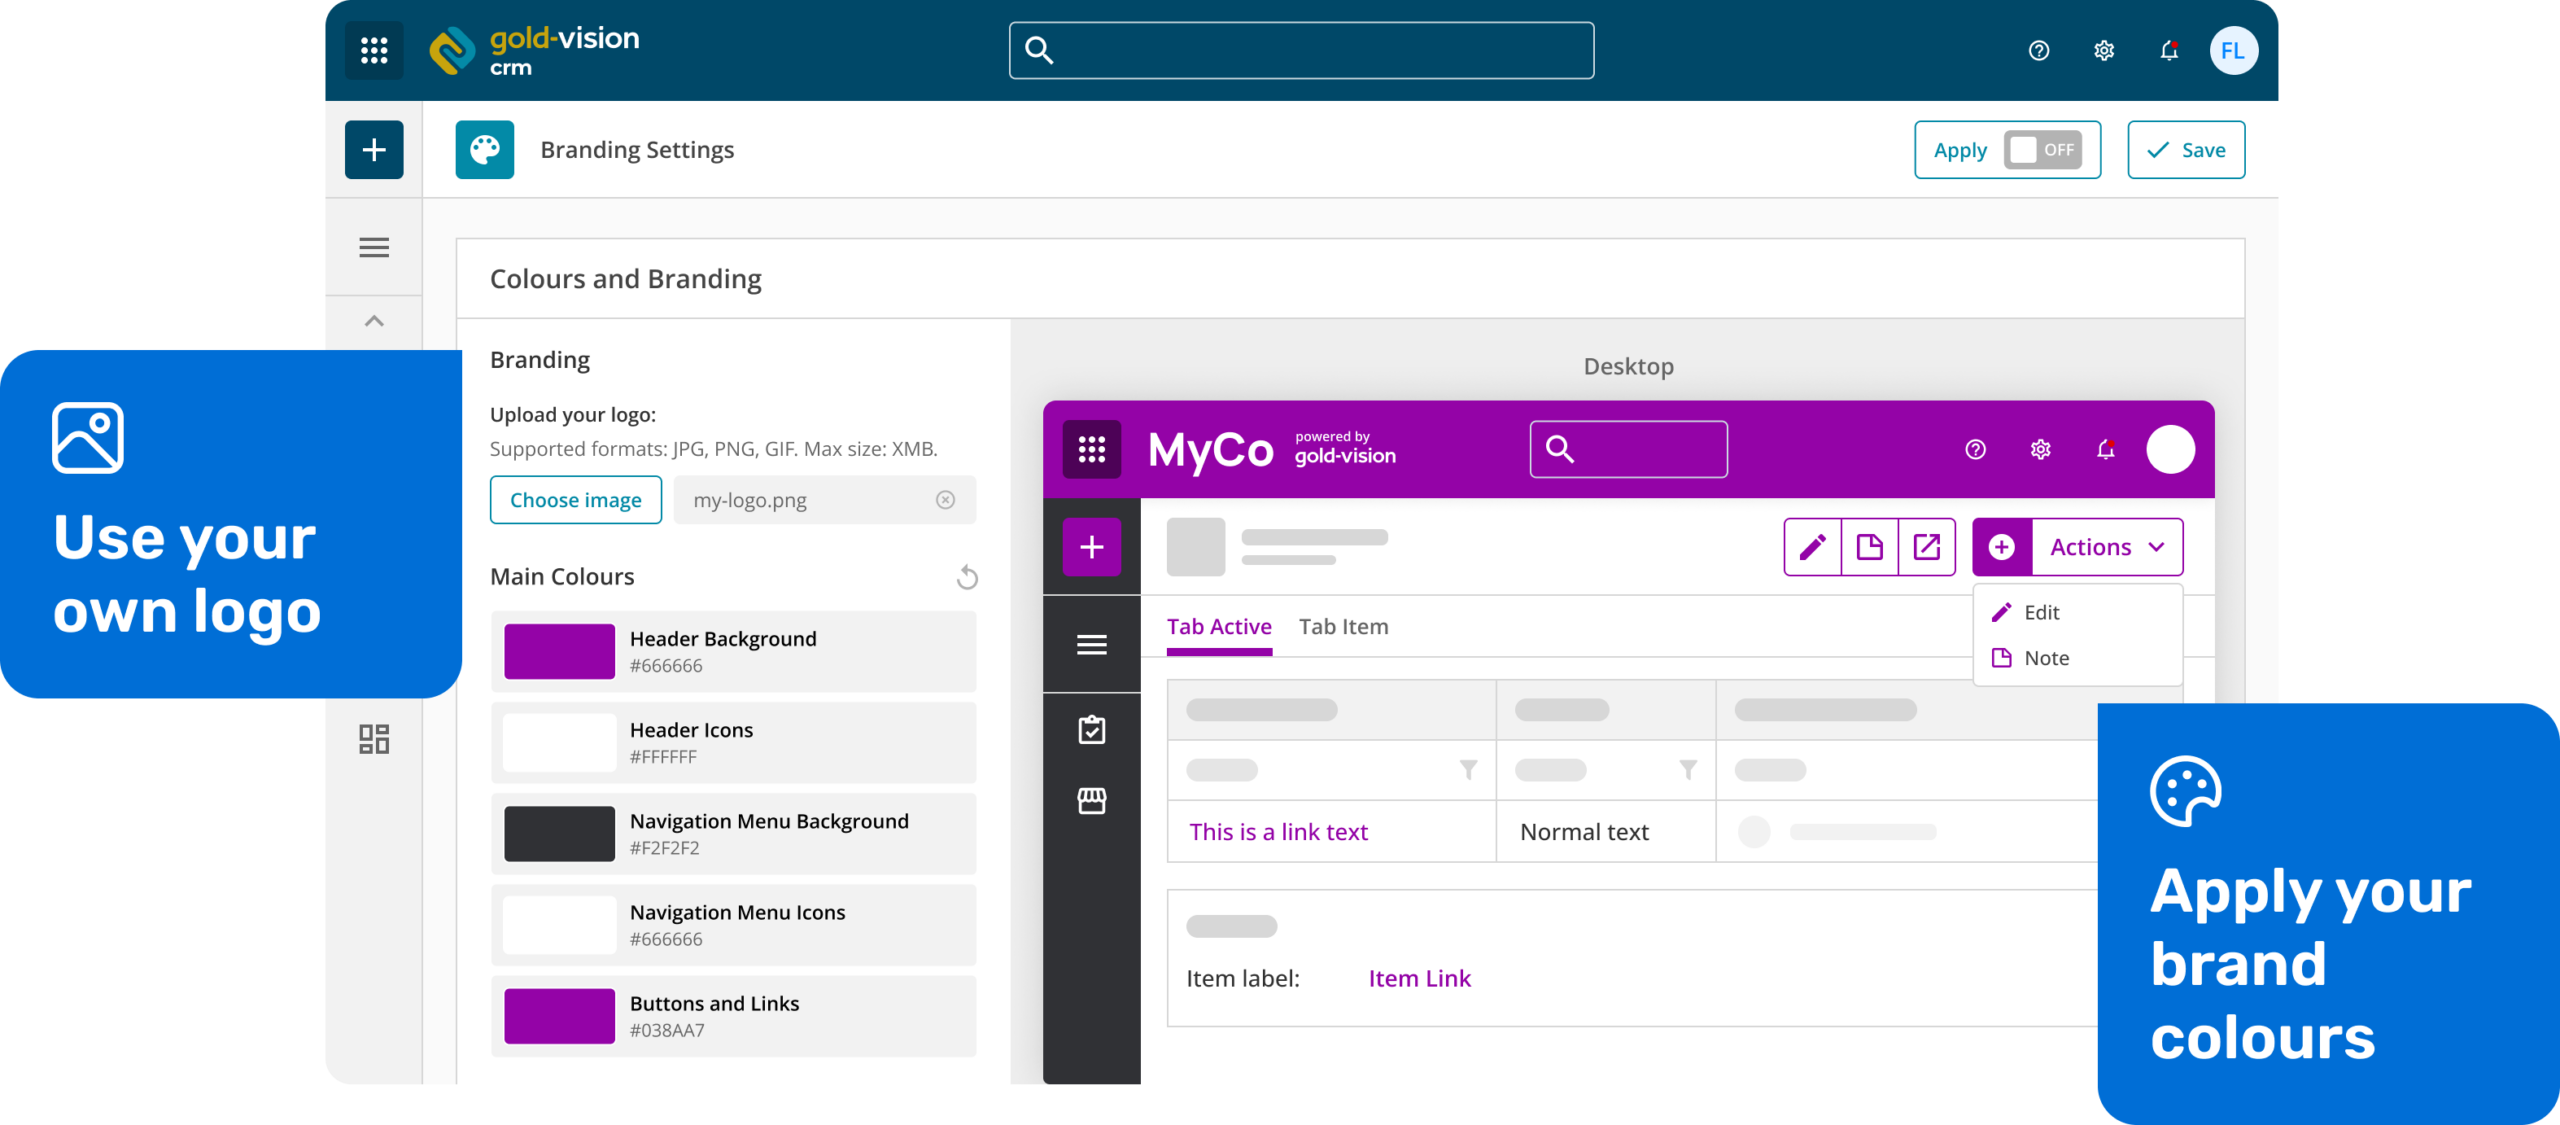The image size is (2560, 1125).
Task: Click the grey record thumbnail placeholder in preview
Action: click(1196, 547)
